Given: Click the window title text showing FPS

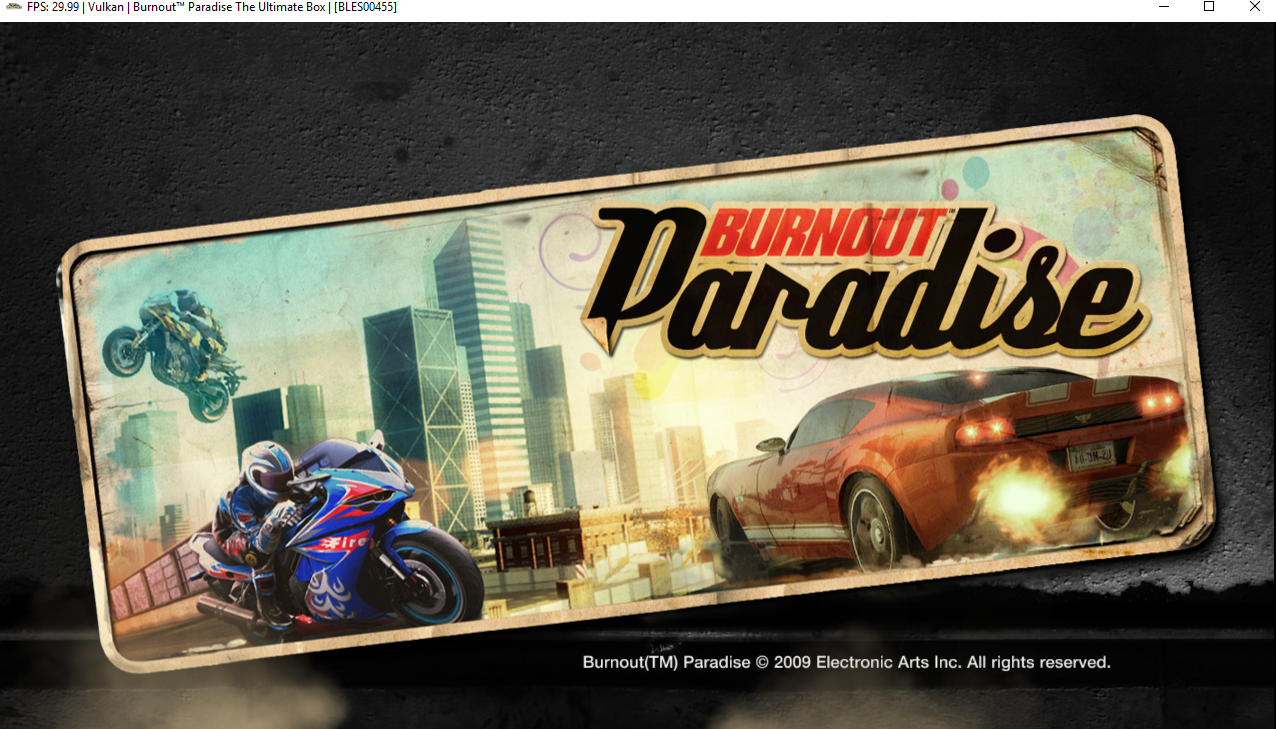Looking at the screenshot, I should tap(212, 7).
